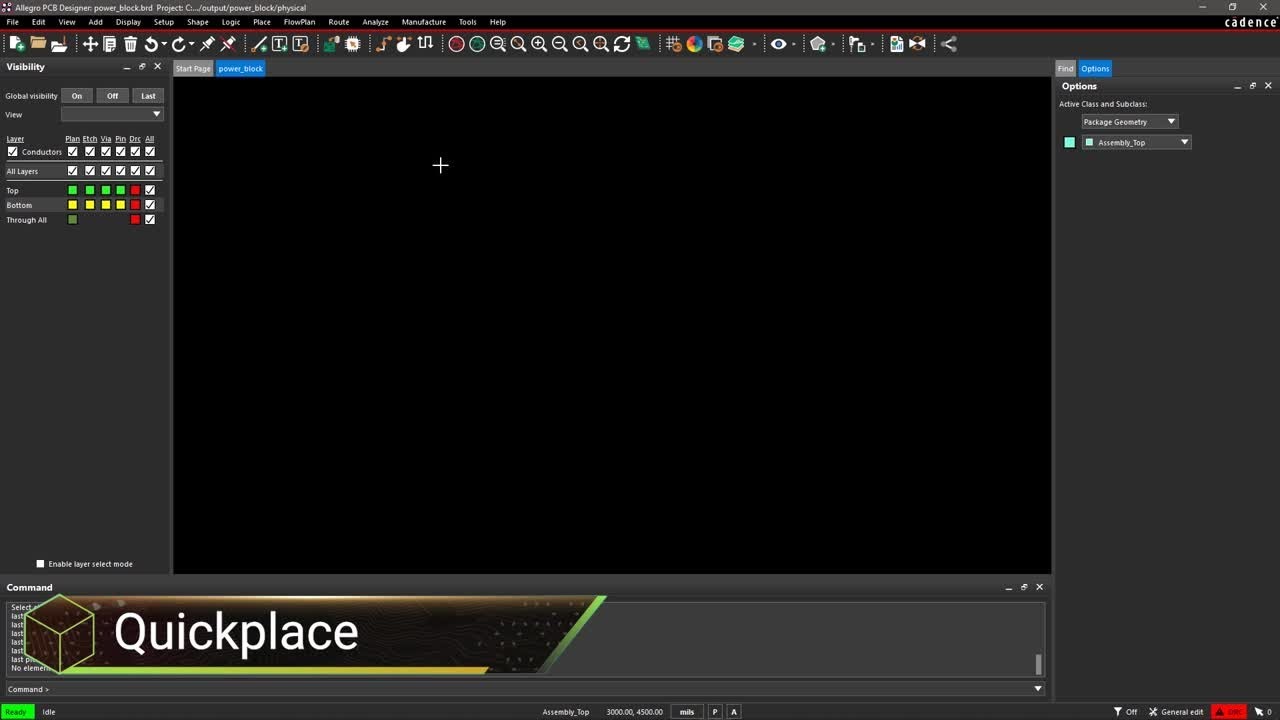This screenshot has height=720, width=1280.
Task: Open the eye icon dropdown arrow
Action: click(794, 44)
